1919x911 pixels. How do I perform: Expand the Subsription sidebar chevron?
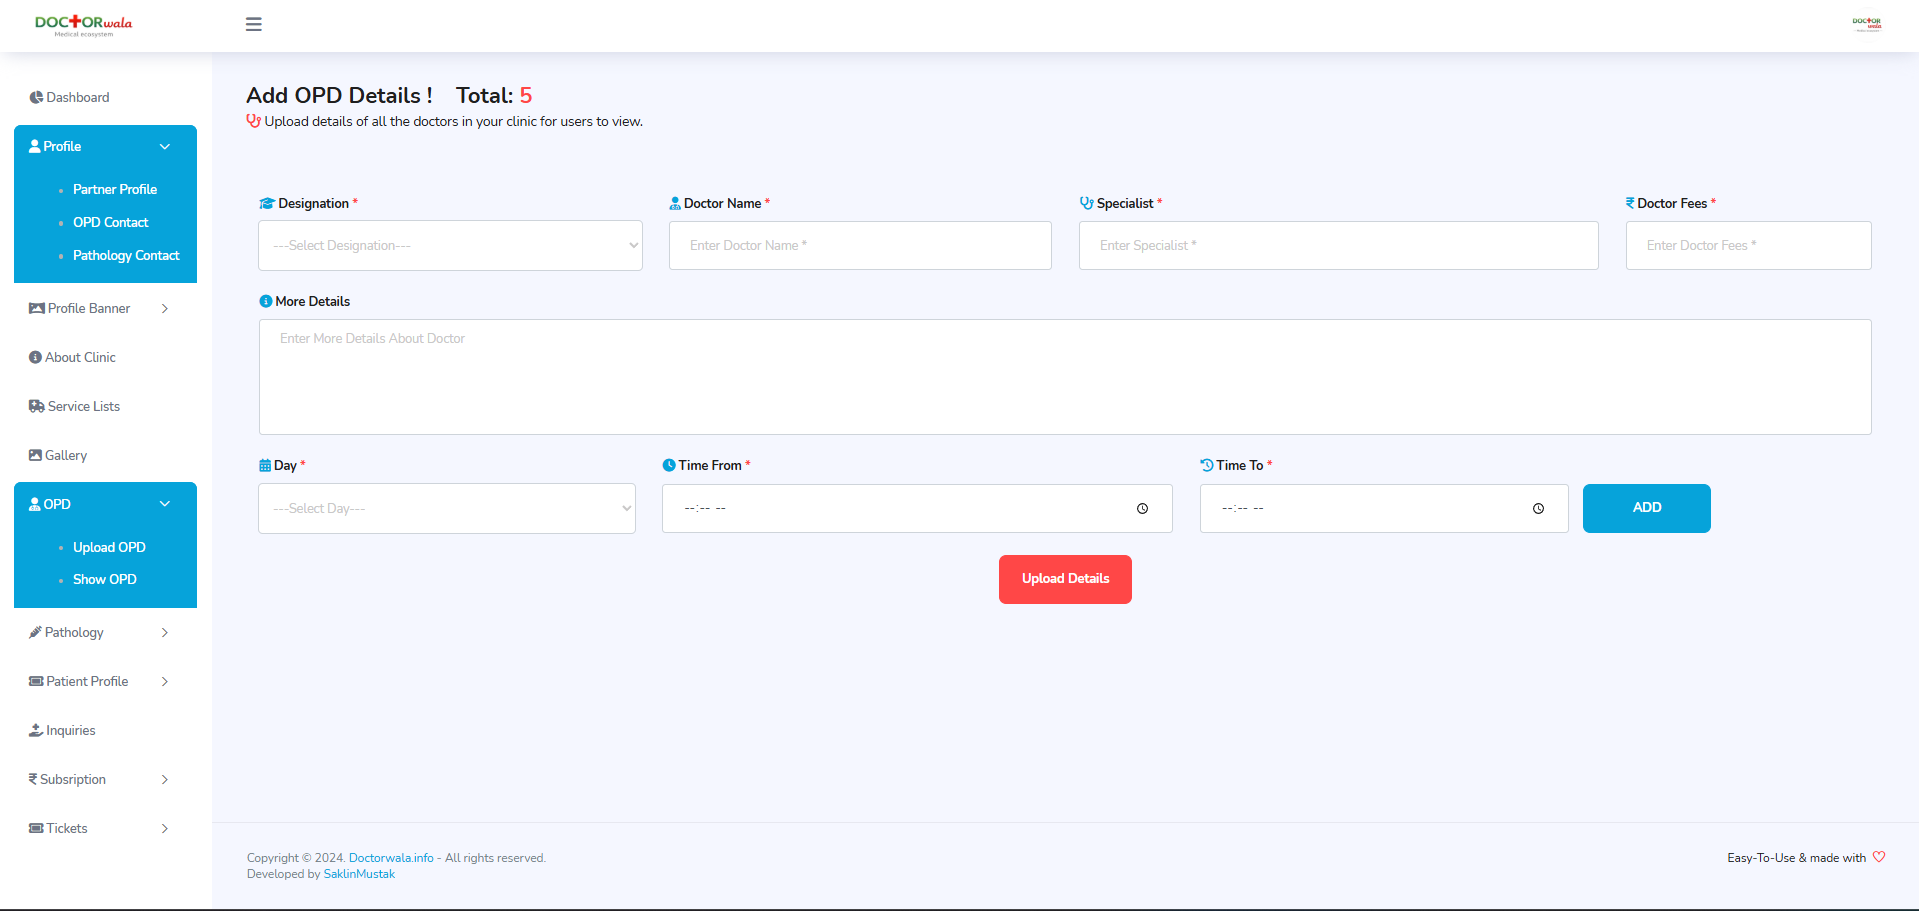(x=165, y=779)
